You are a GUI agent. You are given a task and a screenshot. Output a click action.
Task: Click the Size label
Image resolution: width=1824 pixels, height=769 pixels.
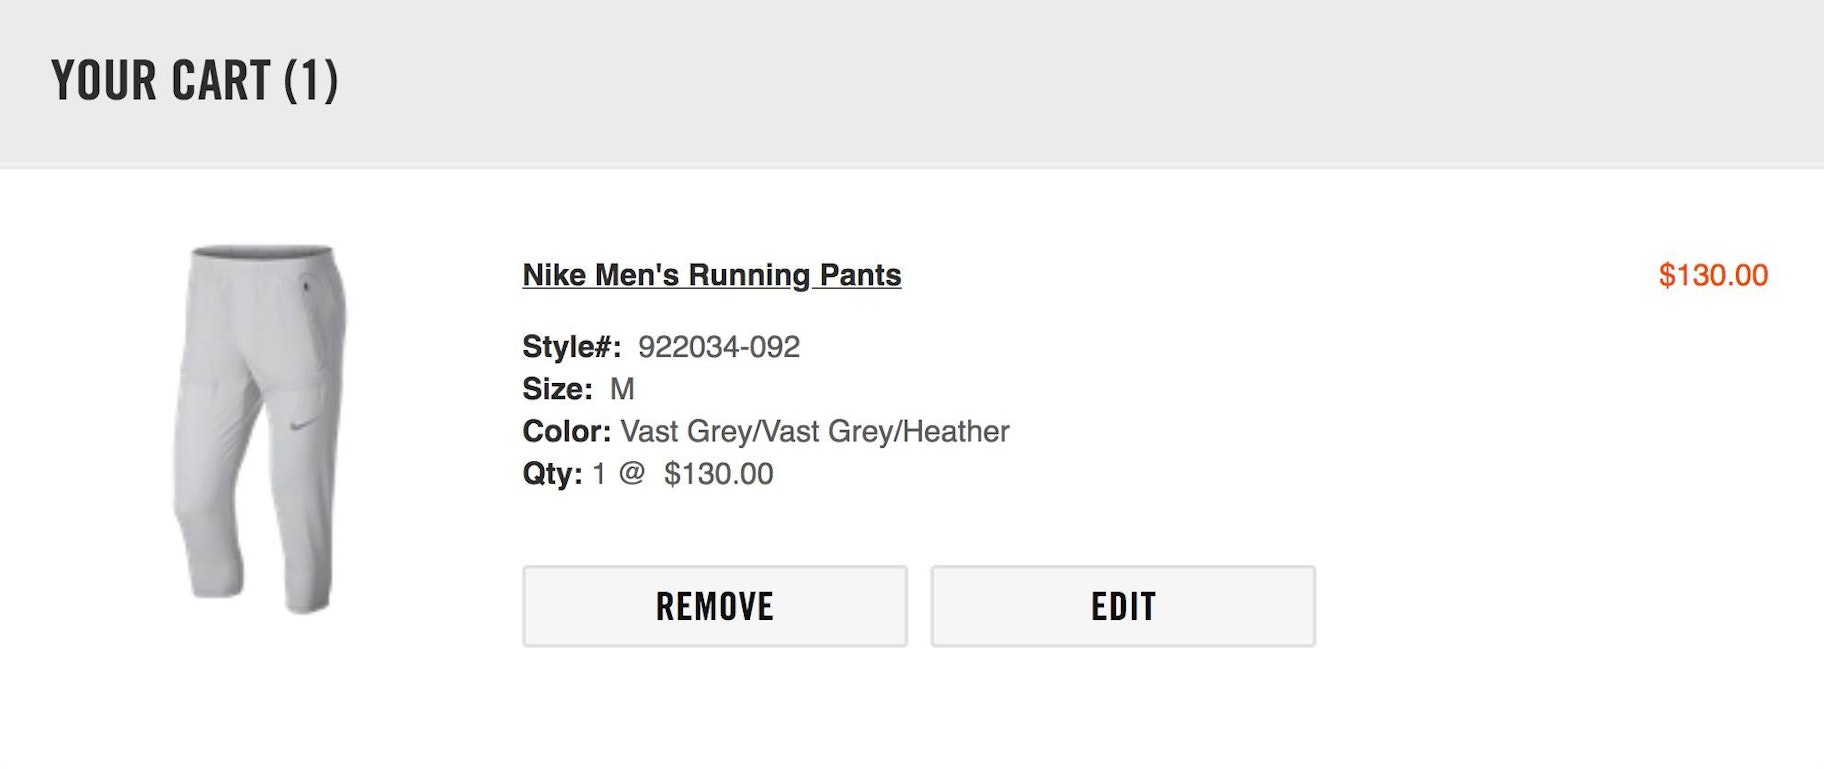[557, 389]
